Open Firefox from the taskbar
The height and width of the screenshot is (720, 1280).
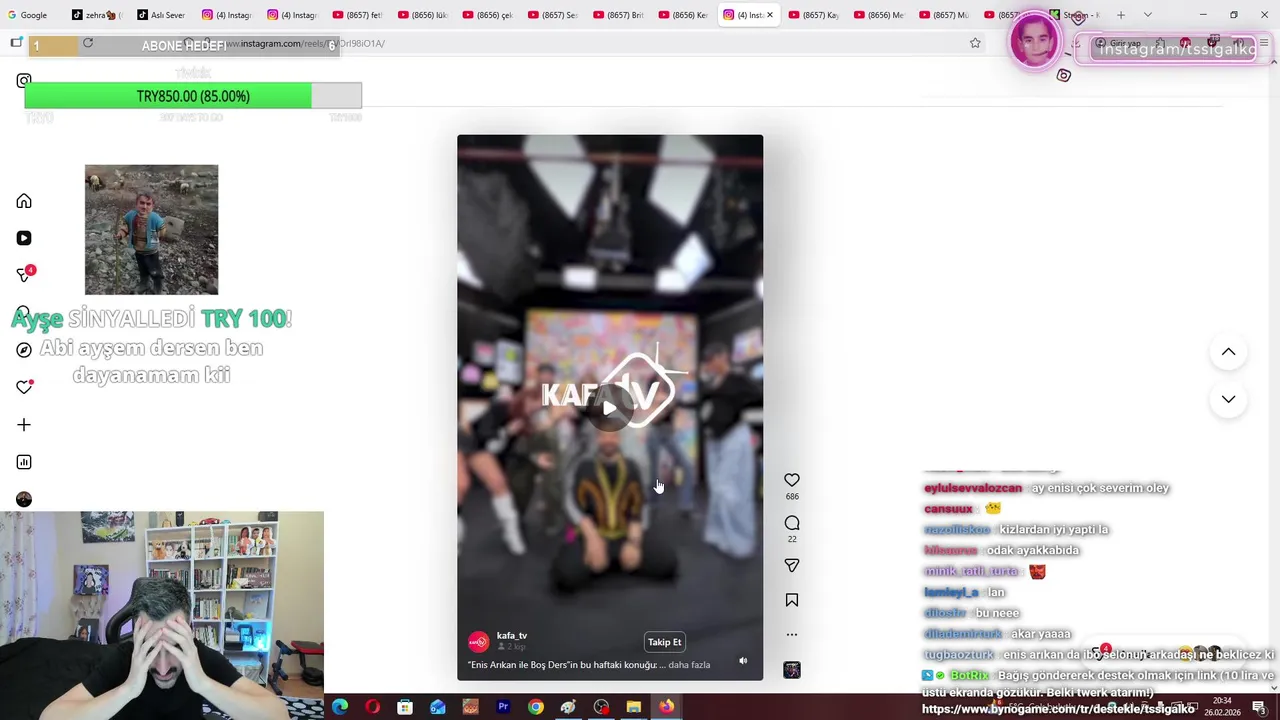[666, 707]
